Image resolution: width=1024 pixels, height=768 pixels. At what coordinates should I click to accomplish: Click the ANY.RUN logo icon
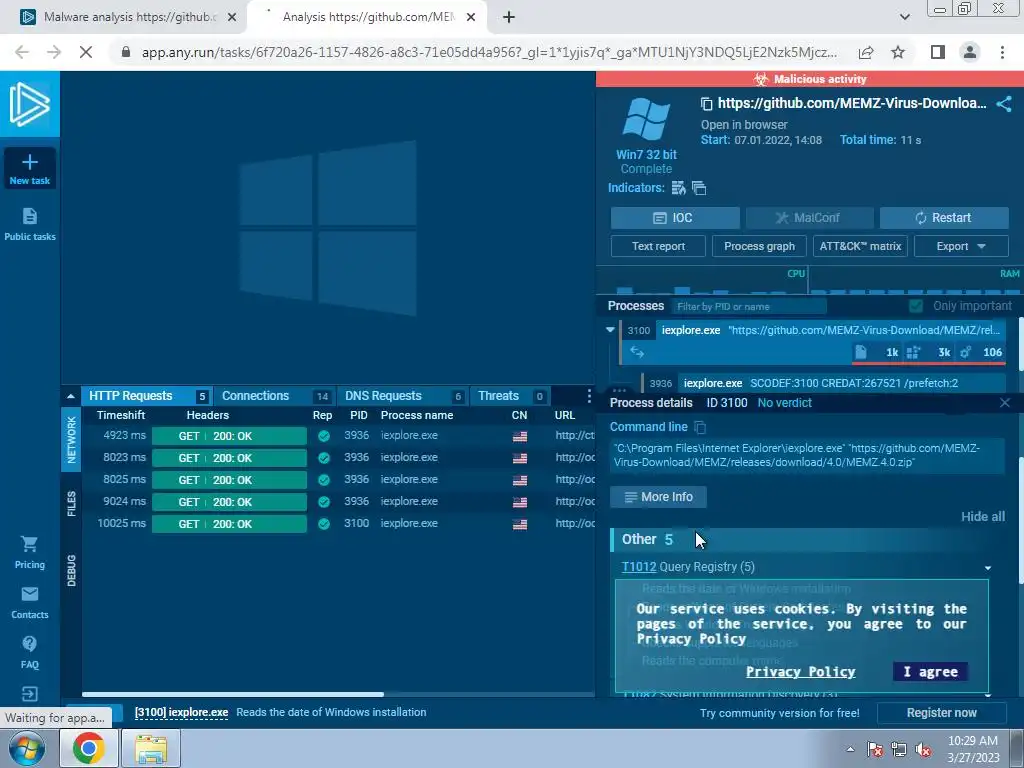pyautogui.click(x=29, y=104)
